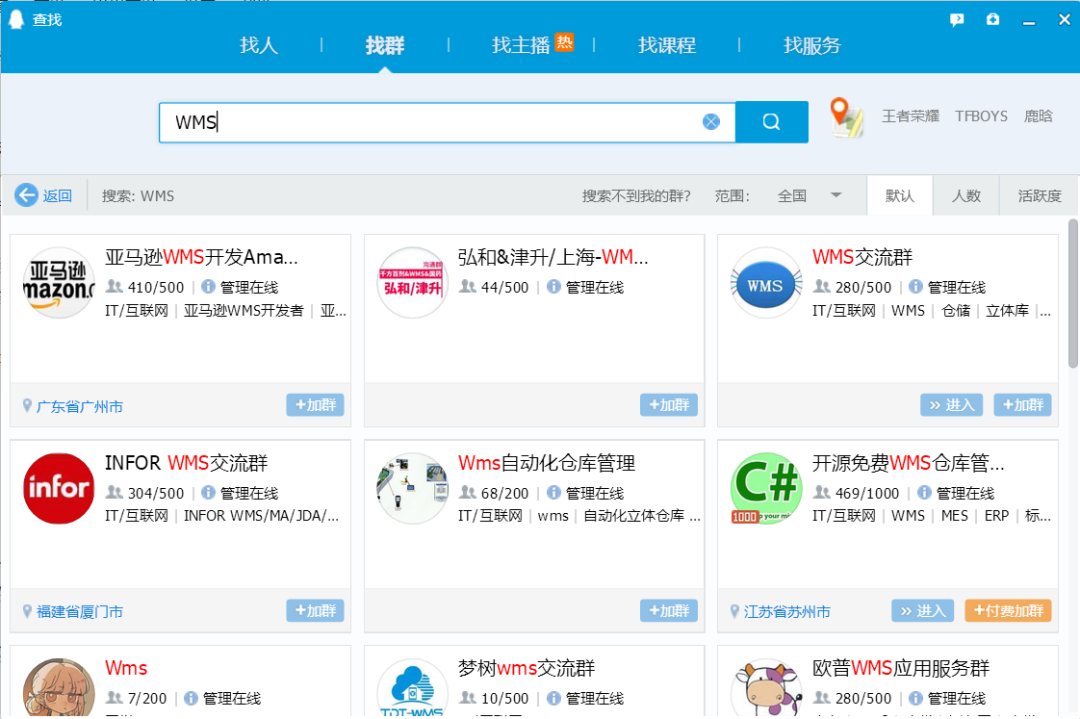This screenshot has width=1080, height=719.
Task: Open 福建省厦门市 location link
Action: point(79,612)
